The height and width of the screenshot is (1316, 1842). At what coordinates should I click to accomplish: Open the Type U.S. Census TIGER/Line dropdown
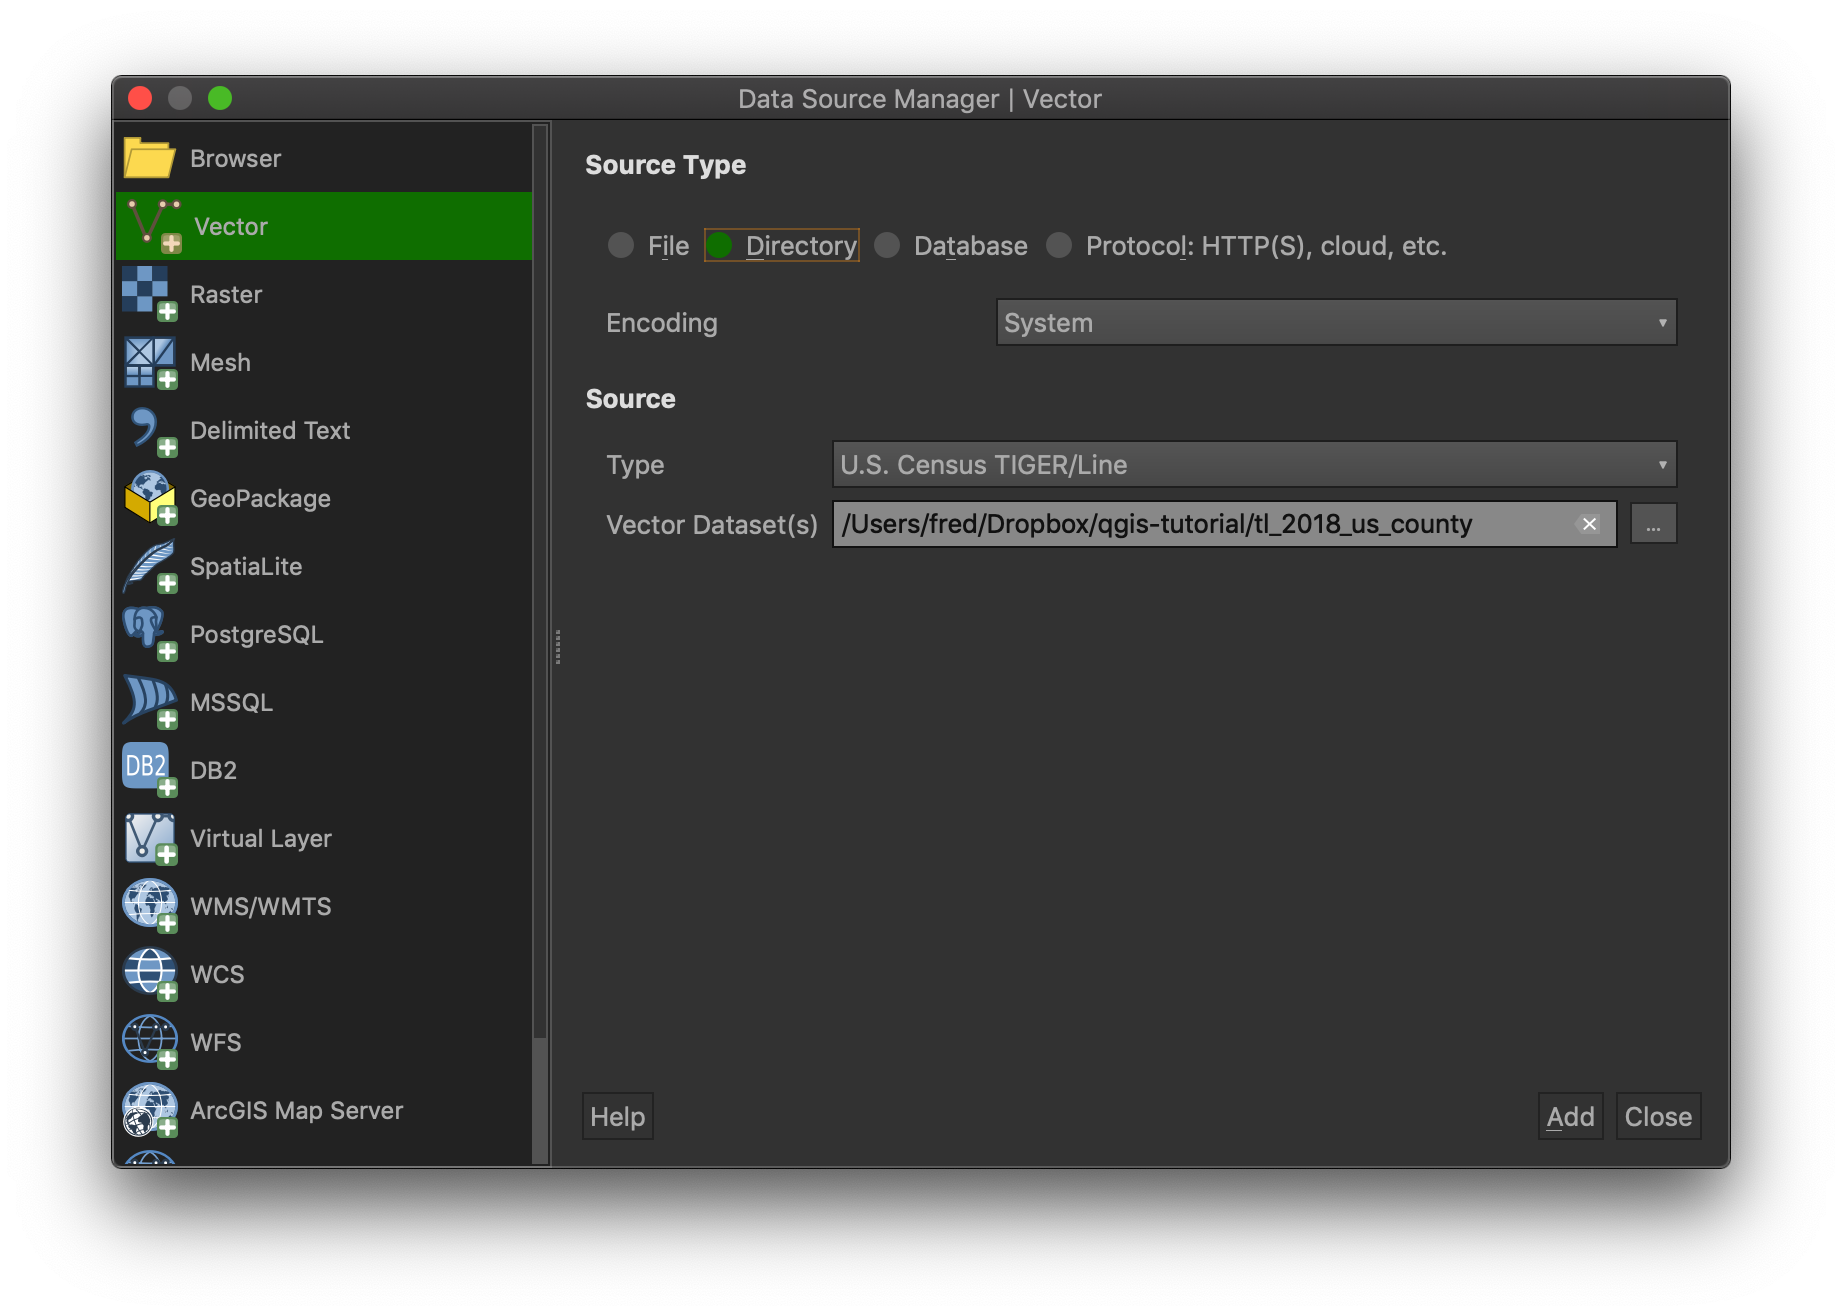pos(1254,465)
